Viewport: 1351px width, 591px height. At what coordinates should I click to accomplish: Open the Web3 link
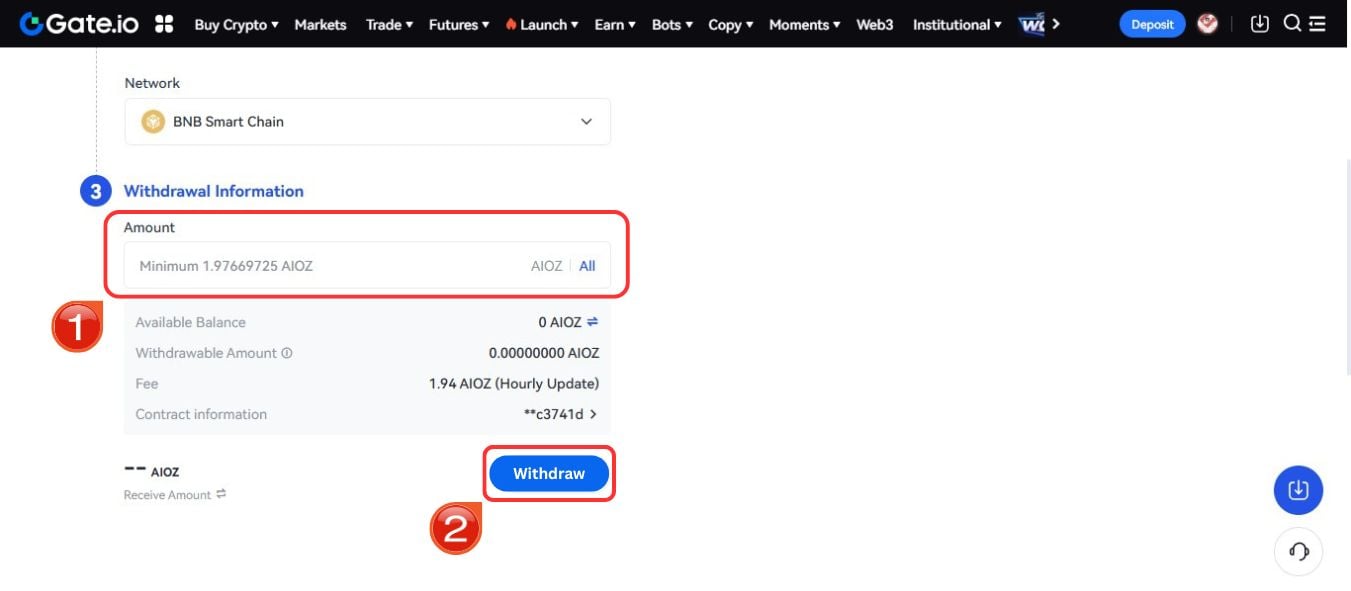point(875,25)
